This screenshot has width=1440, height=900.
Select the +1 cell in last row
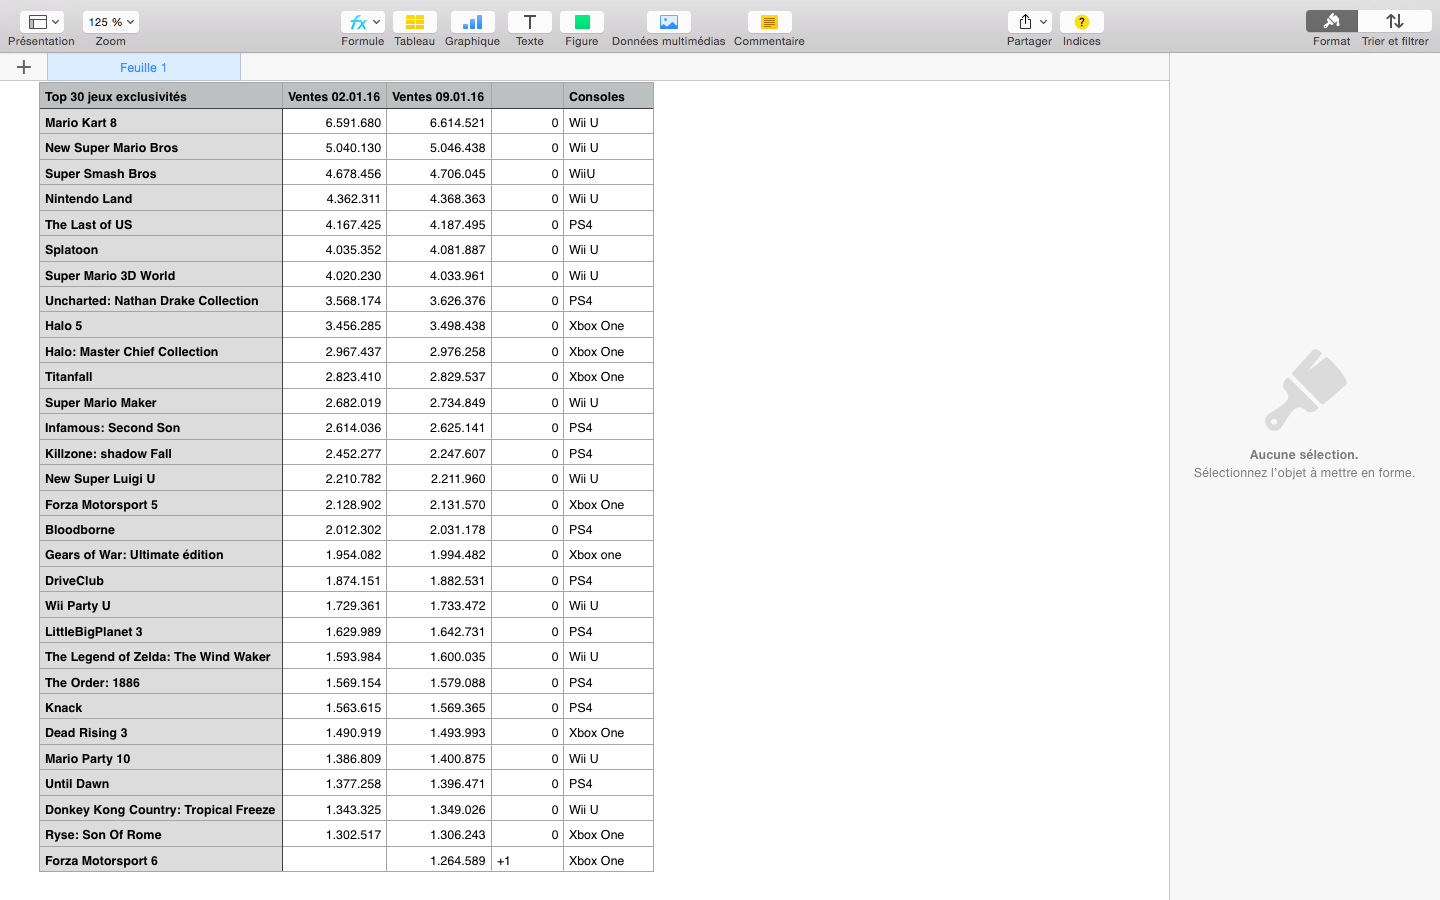527,860
